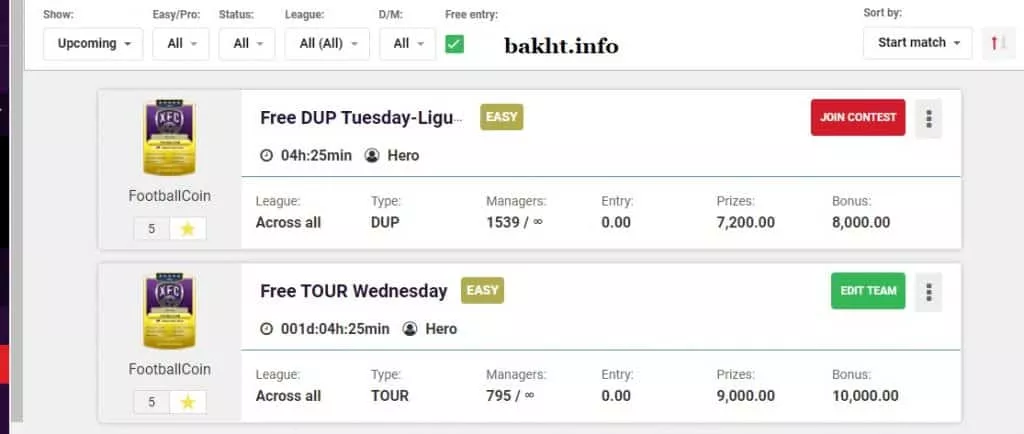Click the EASY badge on Free DUP Tuesday
Viewport: 1024px width, 434px height.
(x=502, y=117)
